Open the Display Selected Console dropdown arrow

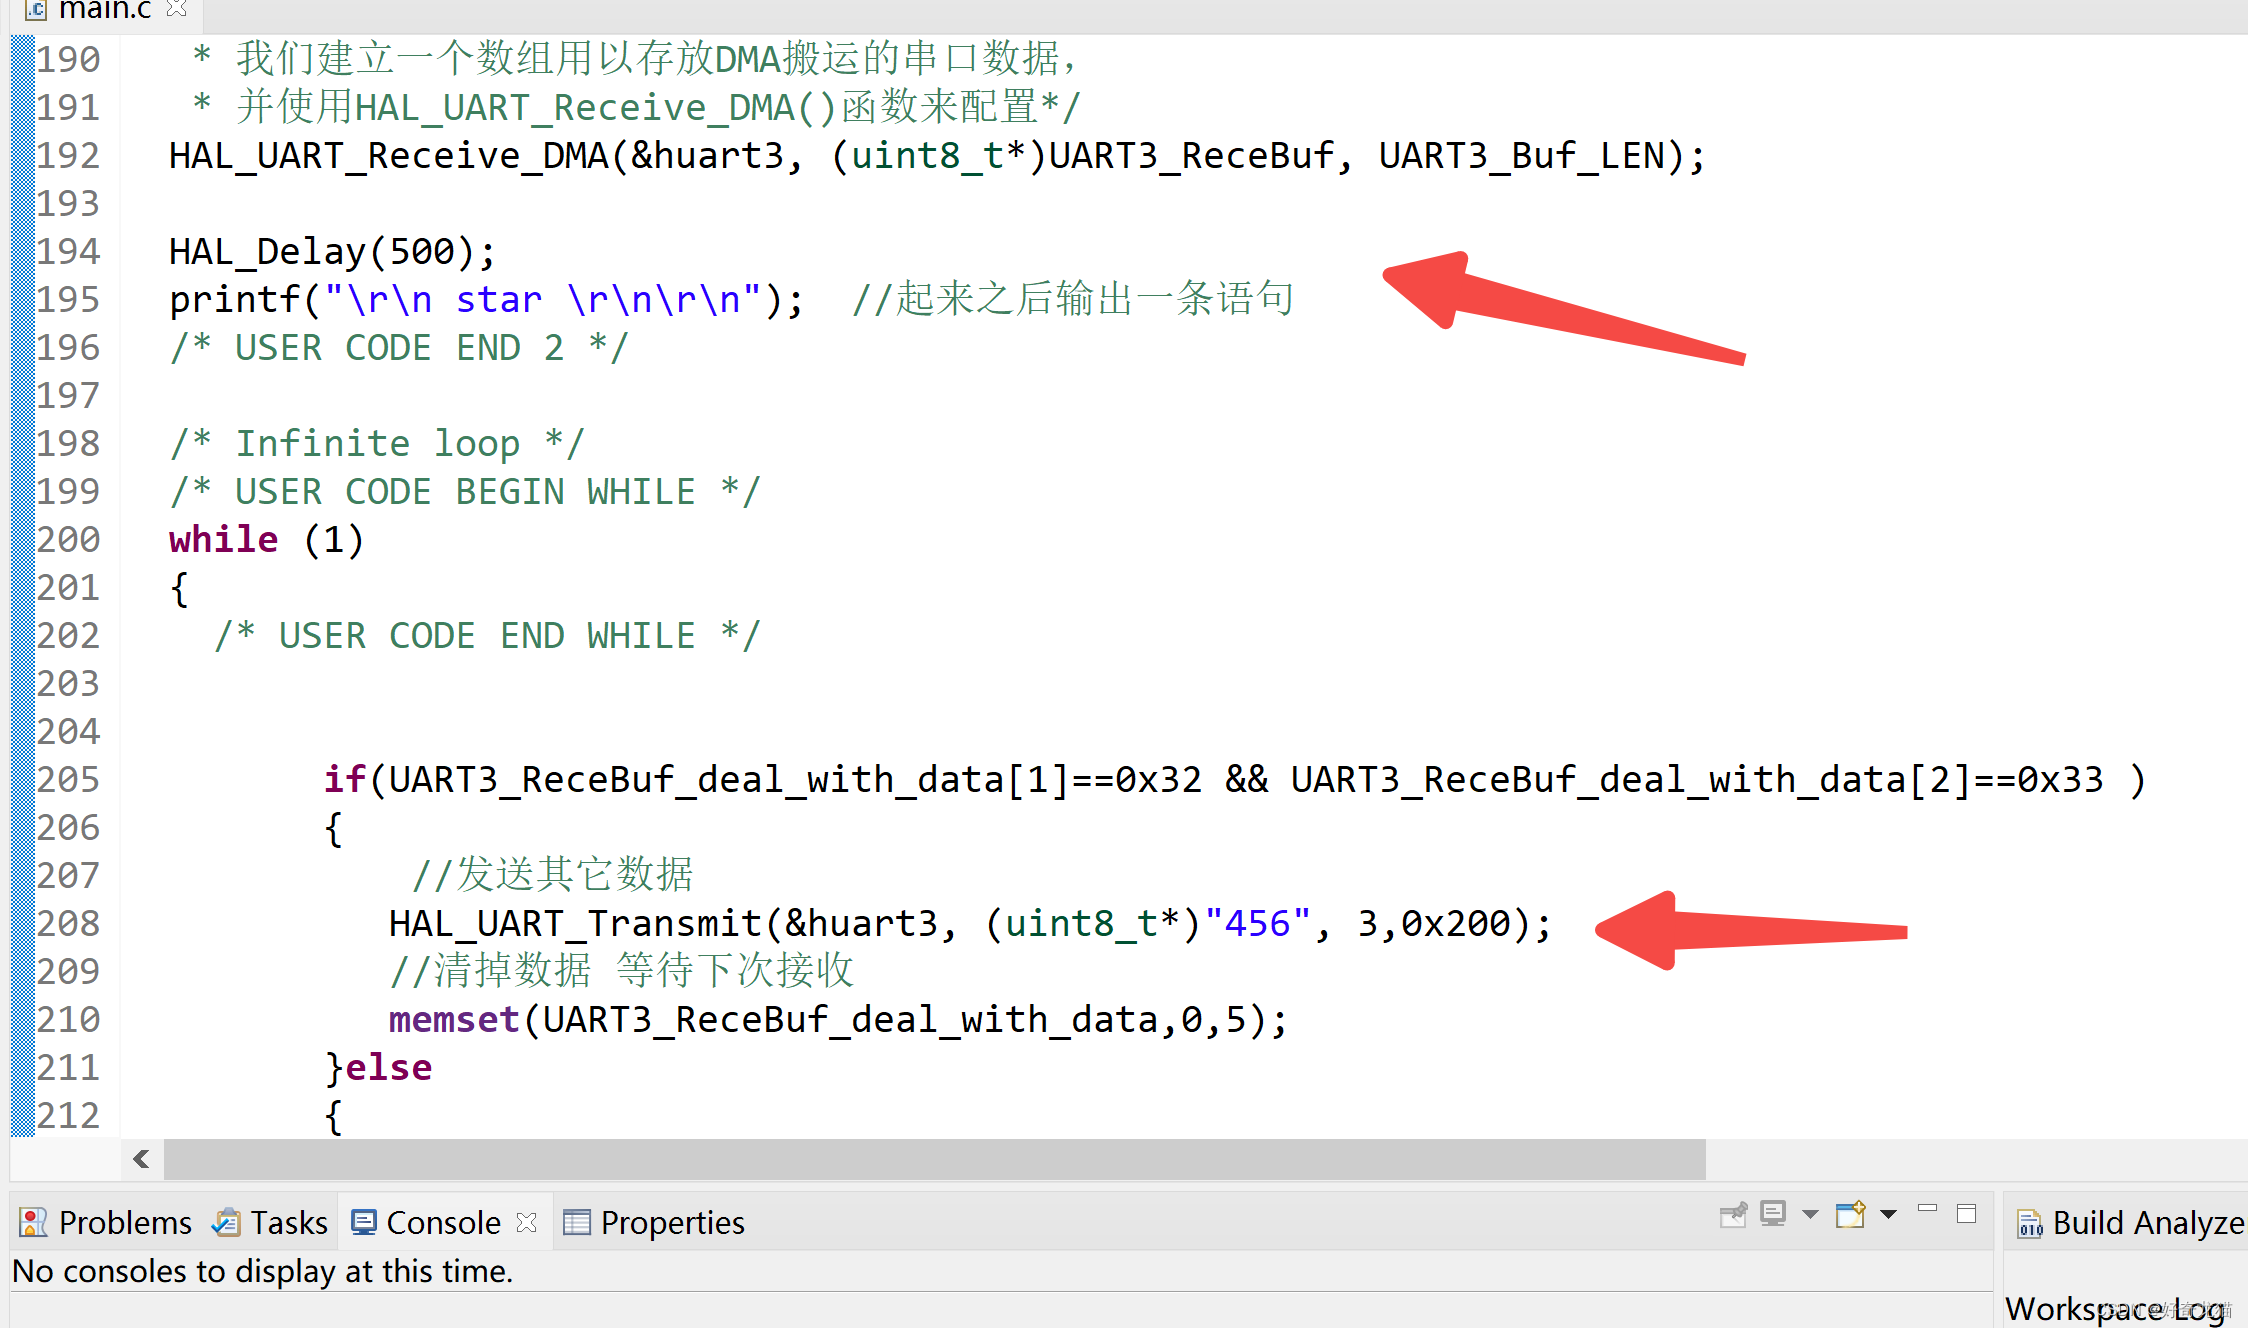[1809, 1214]
